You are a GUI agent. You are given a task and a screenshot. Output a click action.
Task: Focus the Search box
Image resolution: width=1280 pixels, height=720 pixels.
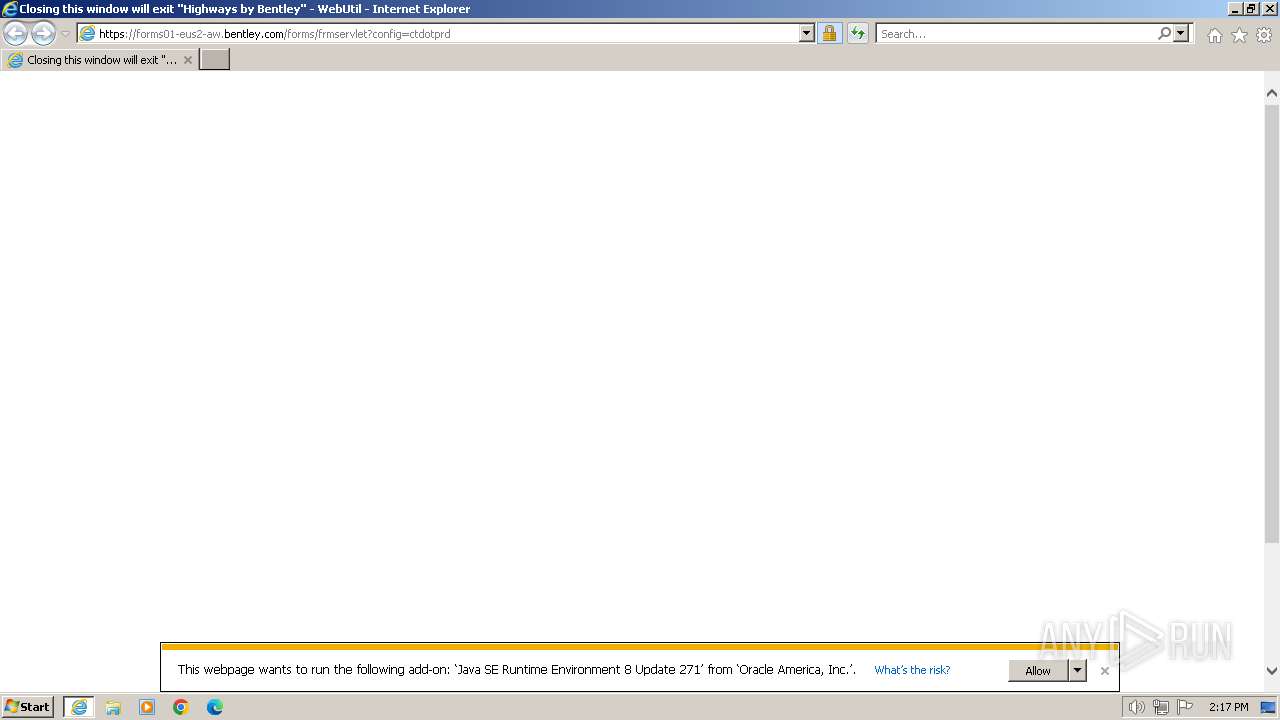pyautogui.click(x=1015, y=34)
